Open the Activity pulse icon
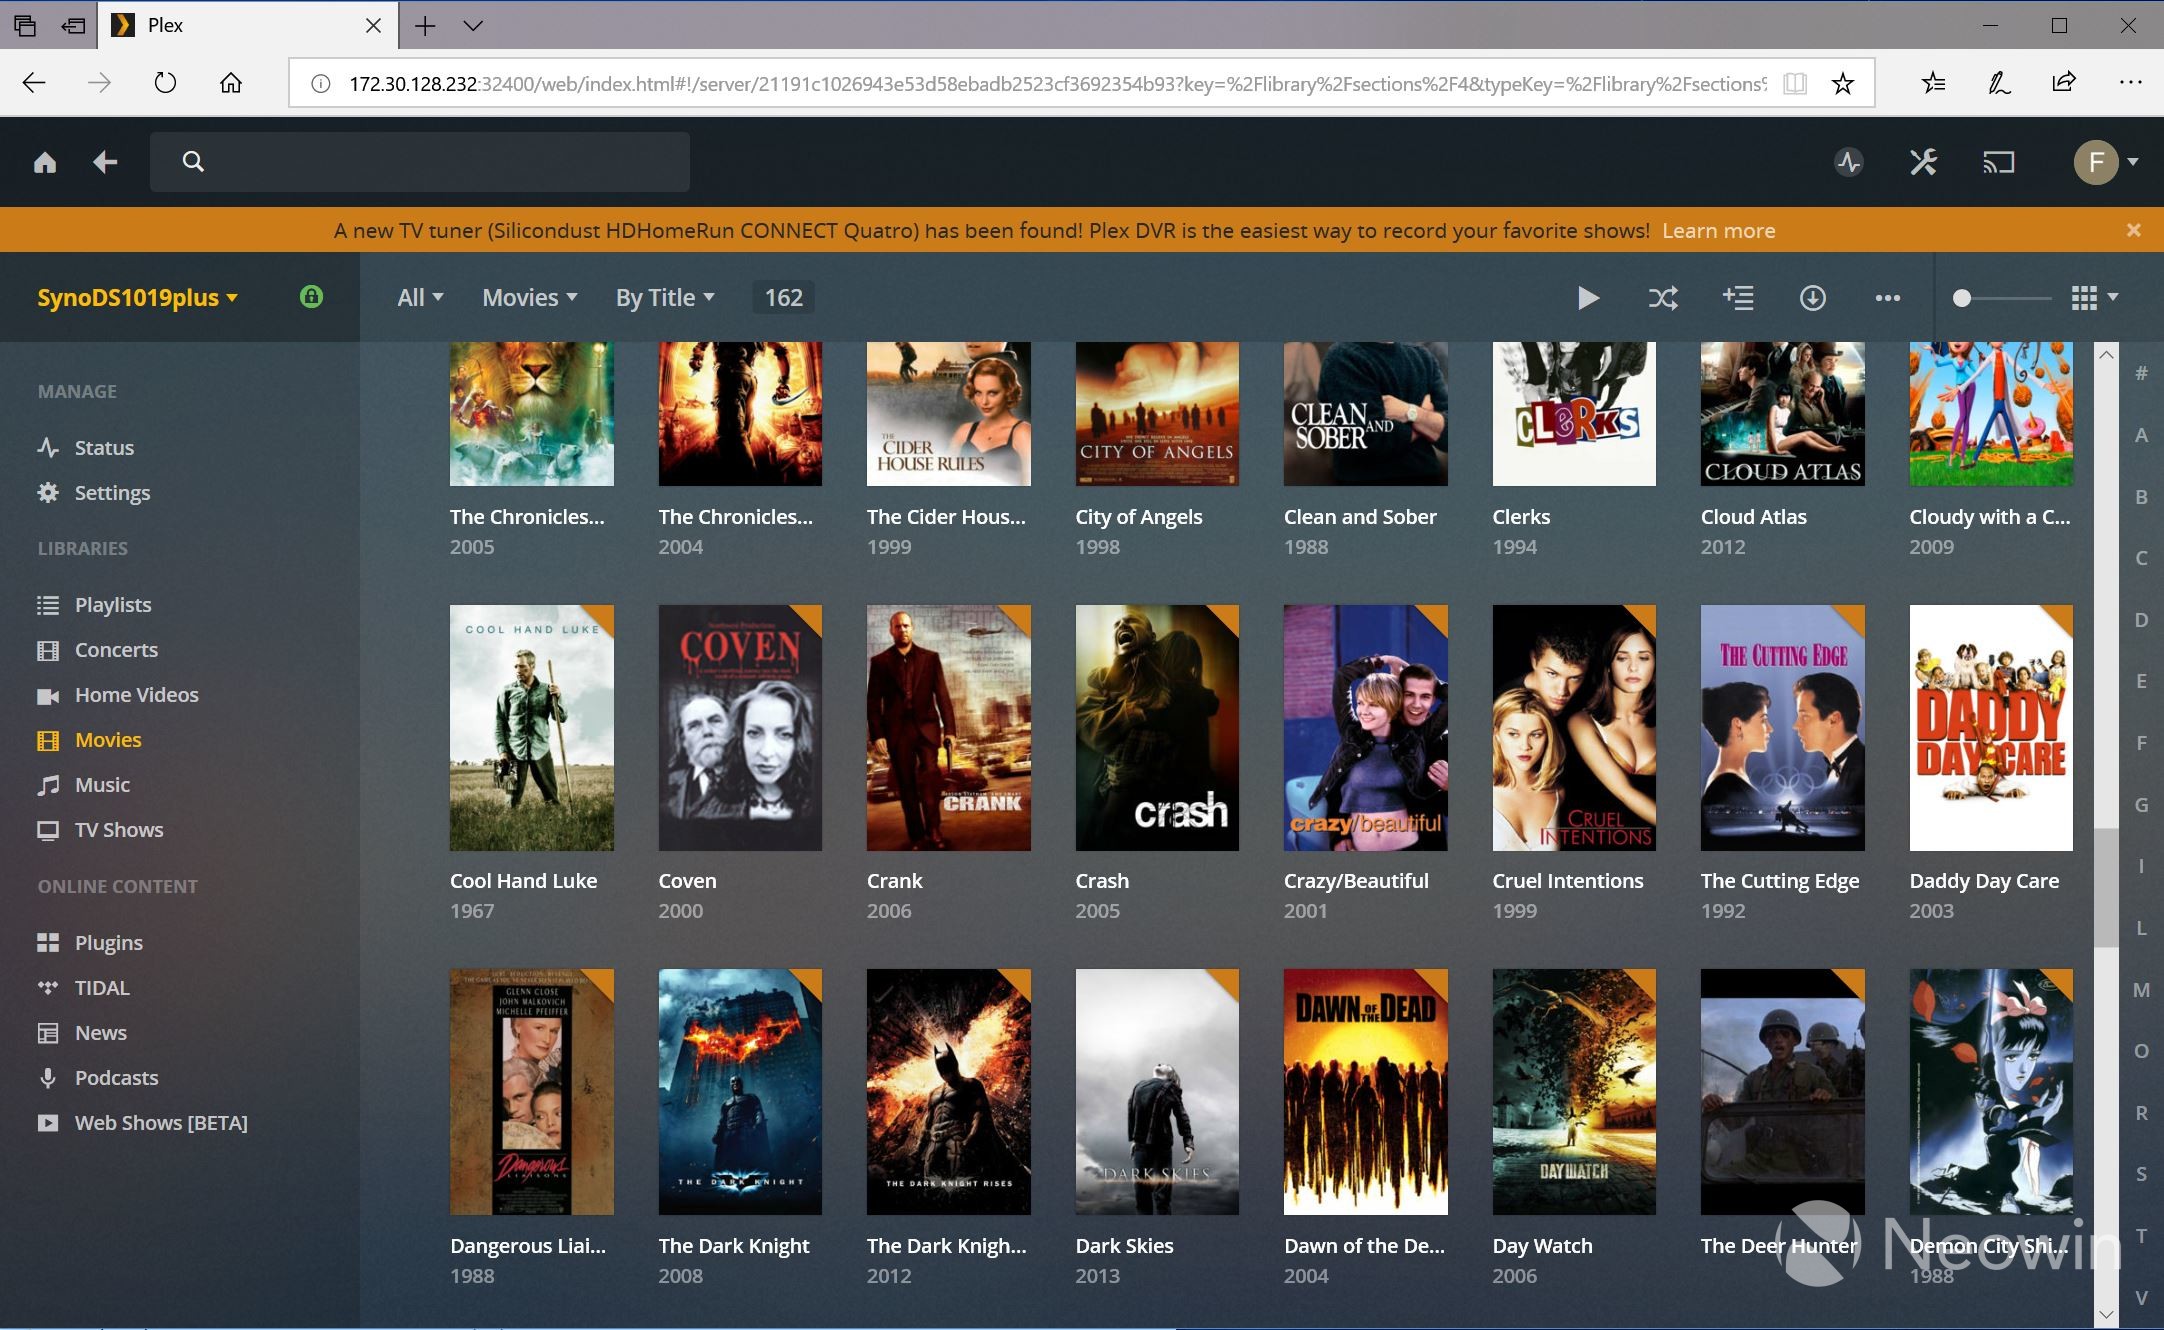This screenshot has height=1330, width=2164. (x=1848, y=162)
